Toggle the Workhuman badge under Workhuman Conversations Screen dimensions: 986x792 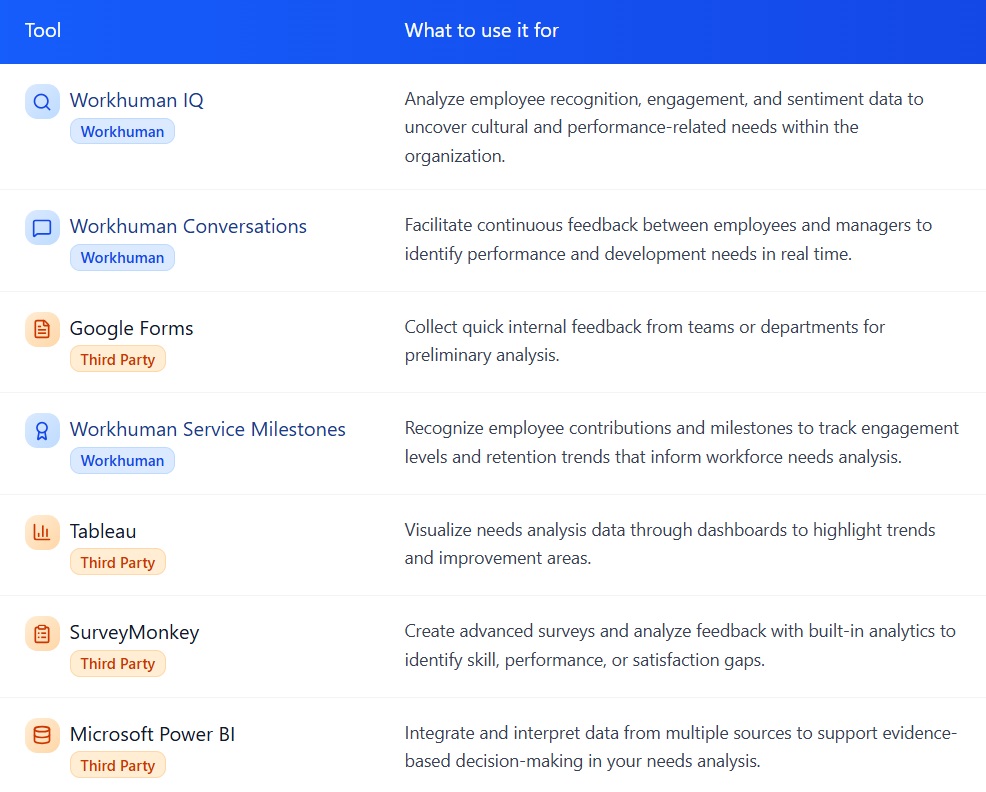122,257
